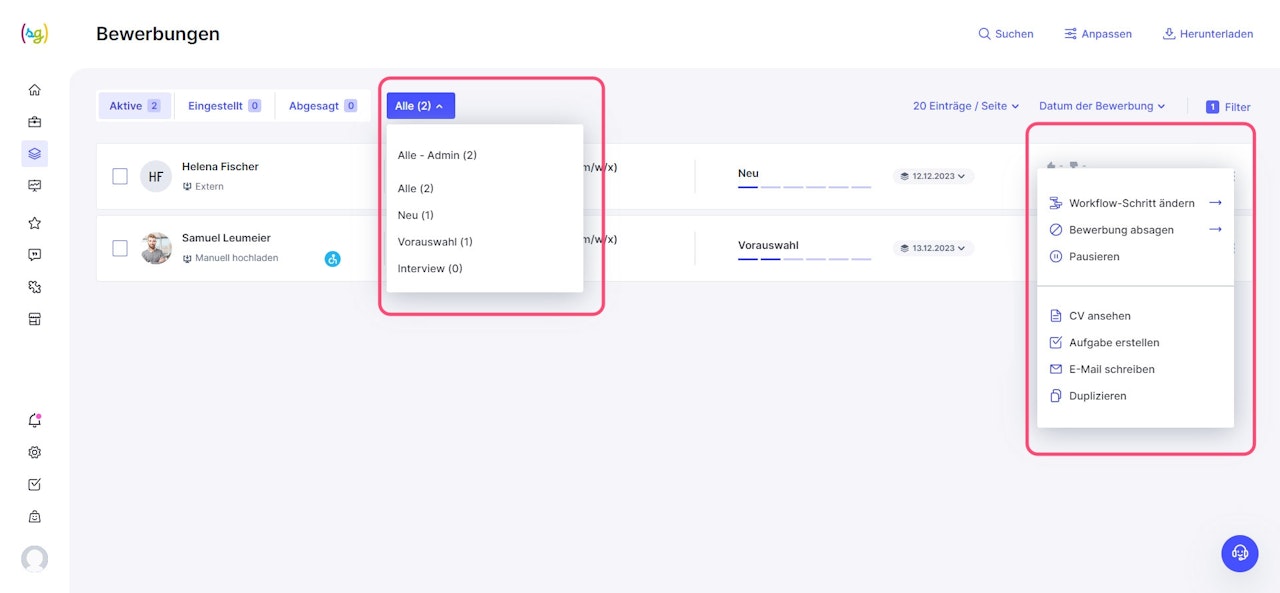Image resolution: width=1280 pixels, height=593 pixels.
Task: Open the settings gear icon
Action: click(x=35, y=453)
